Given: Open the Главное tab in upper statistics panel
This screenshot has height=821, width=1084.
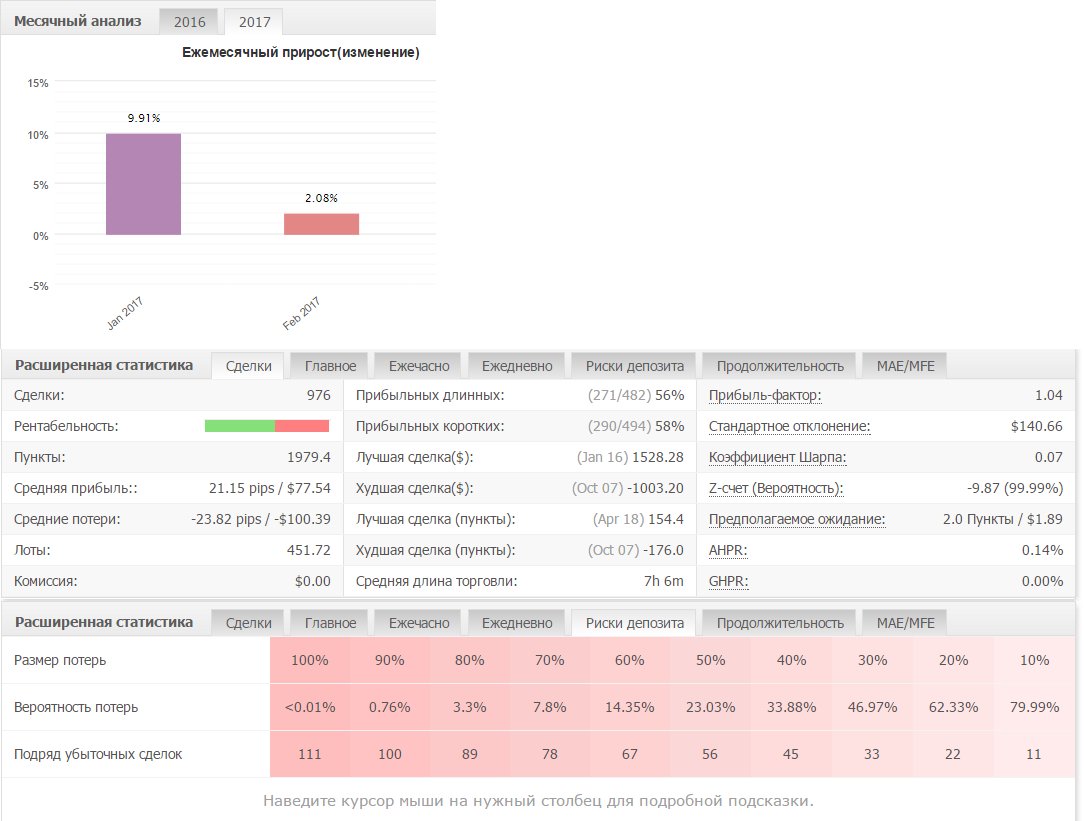Looking at the screenshot, I should click(x=330, y=366).
